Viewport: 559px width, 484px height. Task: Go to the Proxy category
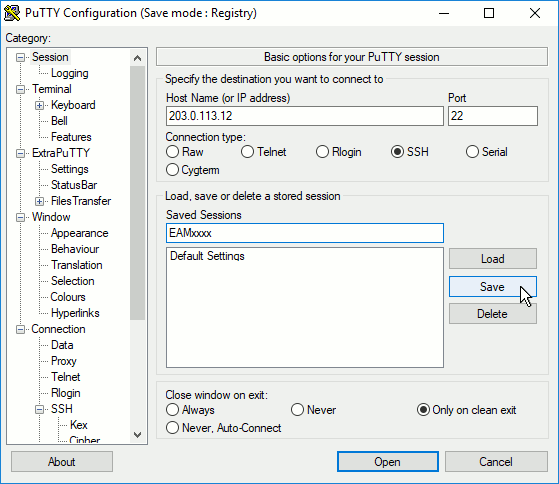pos(64,361)
